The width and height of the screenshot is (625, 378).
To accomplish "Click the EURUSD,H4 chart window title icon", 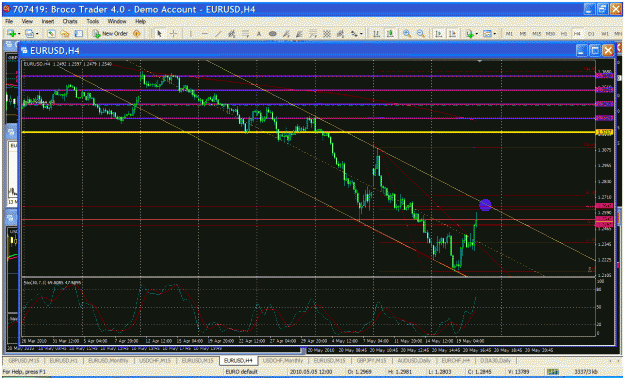I will [25, 51].
